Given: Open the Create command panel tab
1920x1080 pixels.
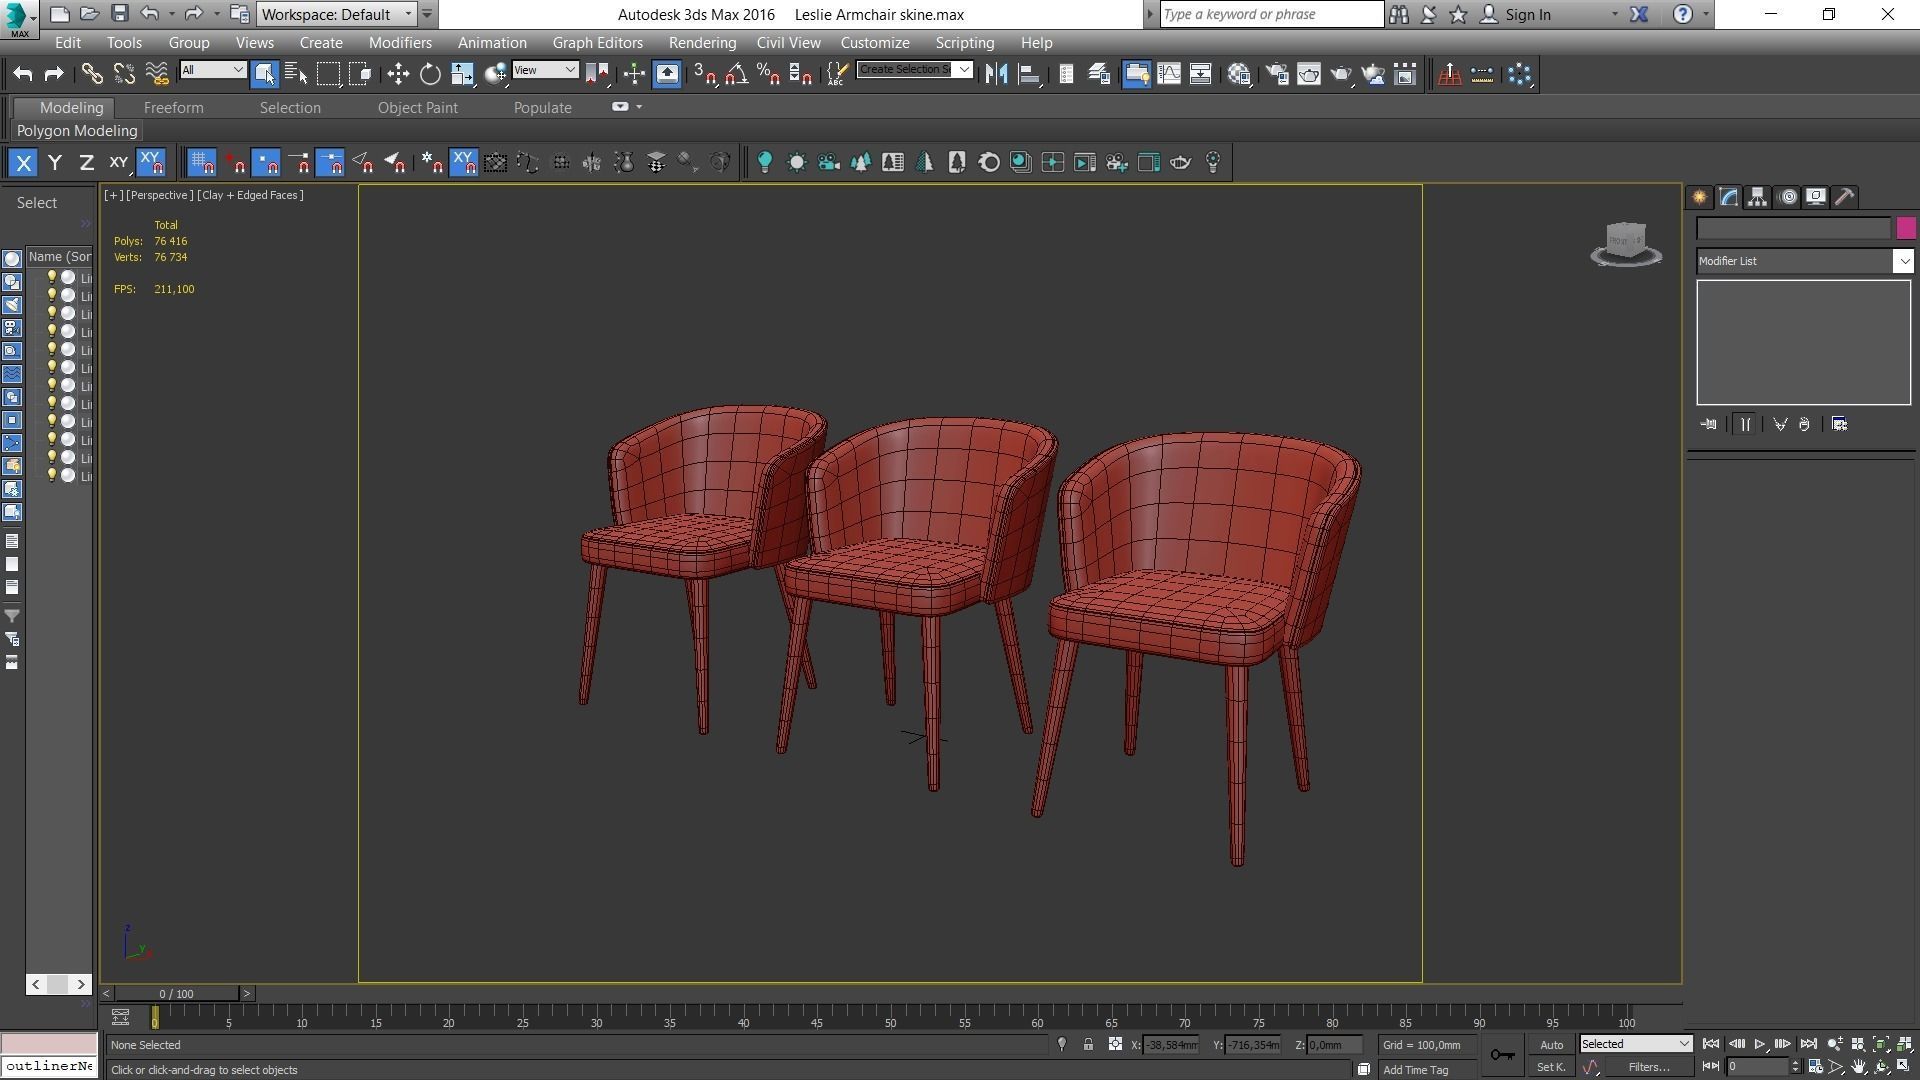Looking at the screenshot, I should 1699,197.
